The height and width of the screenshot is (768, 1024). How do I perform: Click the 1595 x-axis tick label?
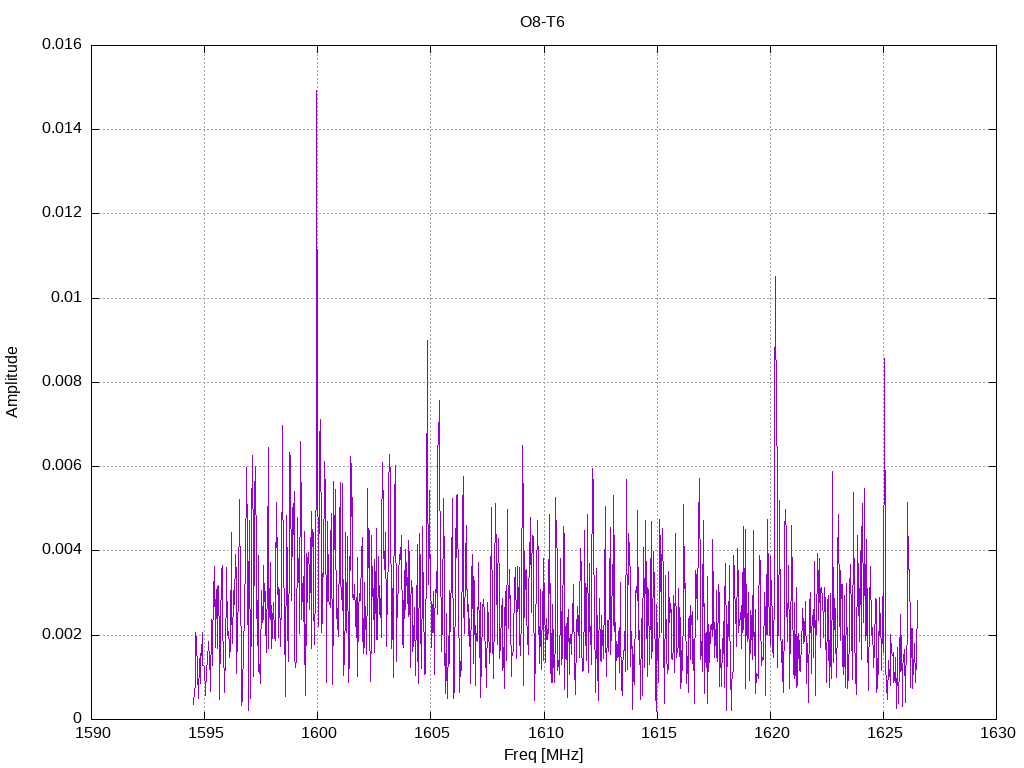click(206, 733)
